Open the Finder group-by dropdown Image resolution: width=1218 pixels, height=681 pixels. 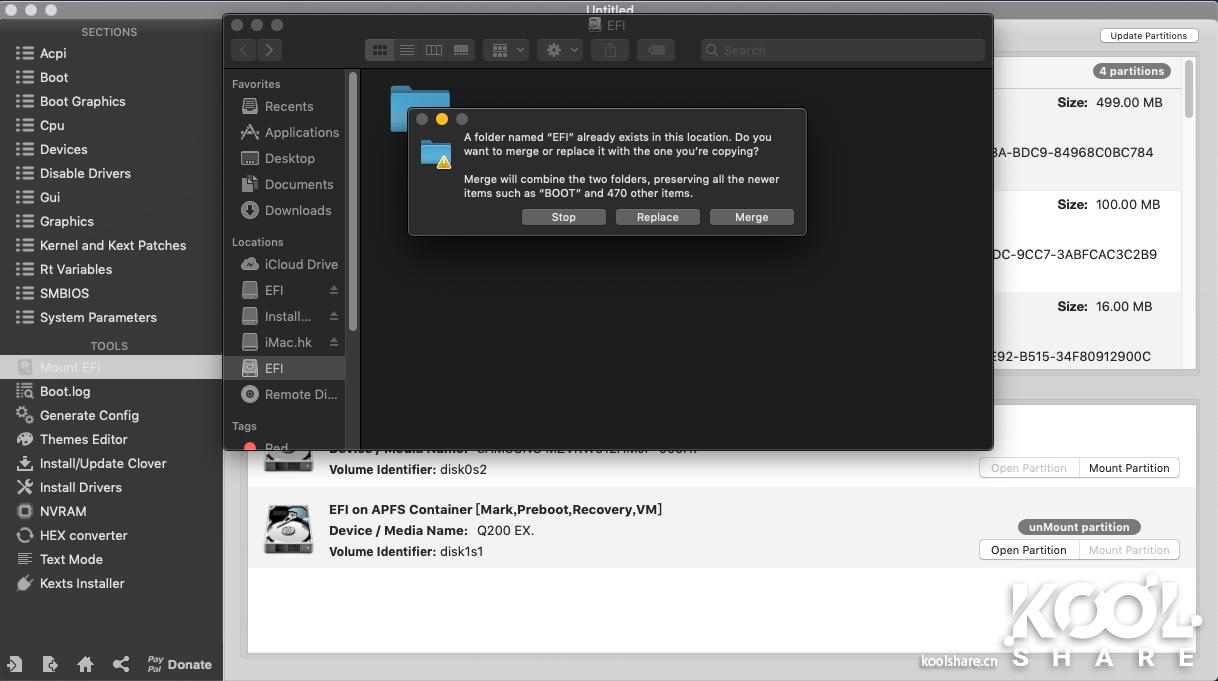tap(505, 50)
